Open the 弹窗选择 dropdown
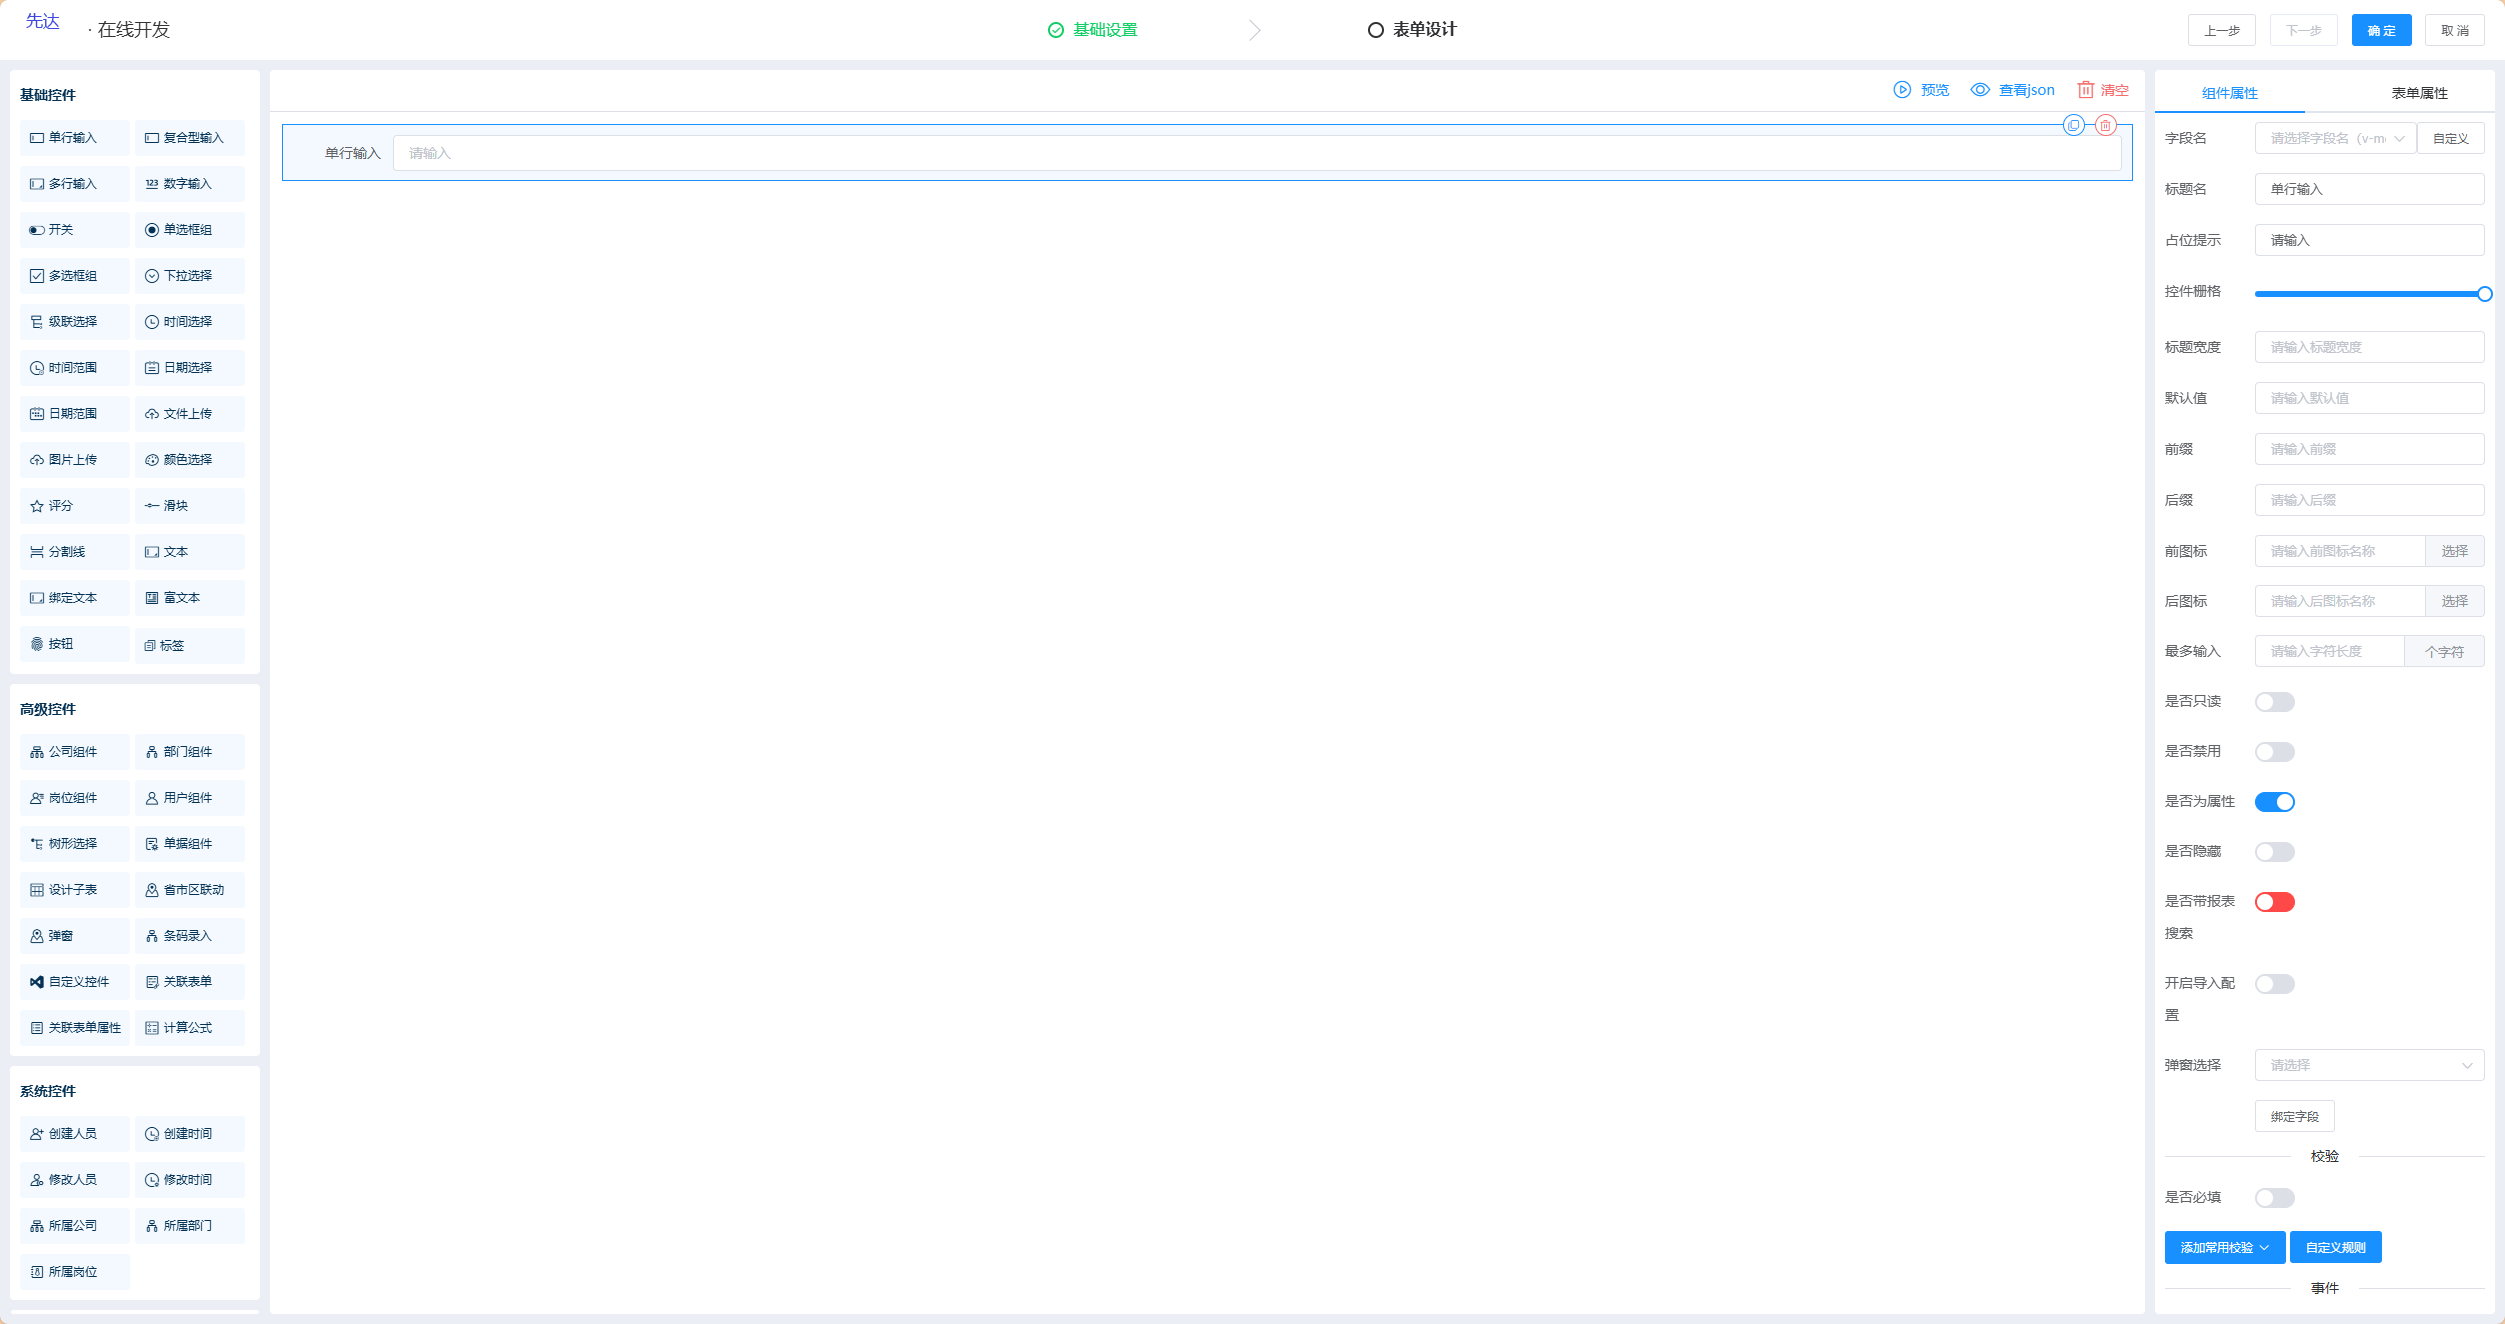This screenshot has height=1324, width=2505. click(2368, 1066)
